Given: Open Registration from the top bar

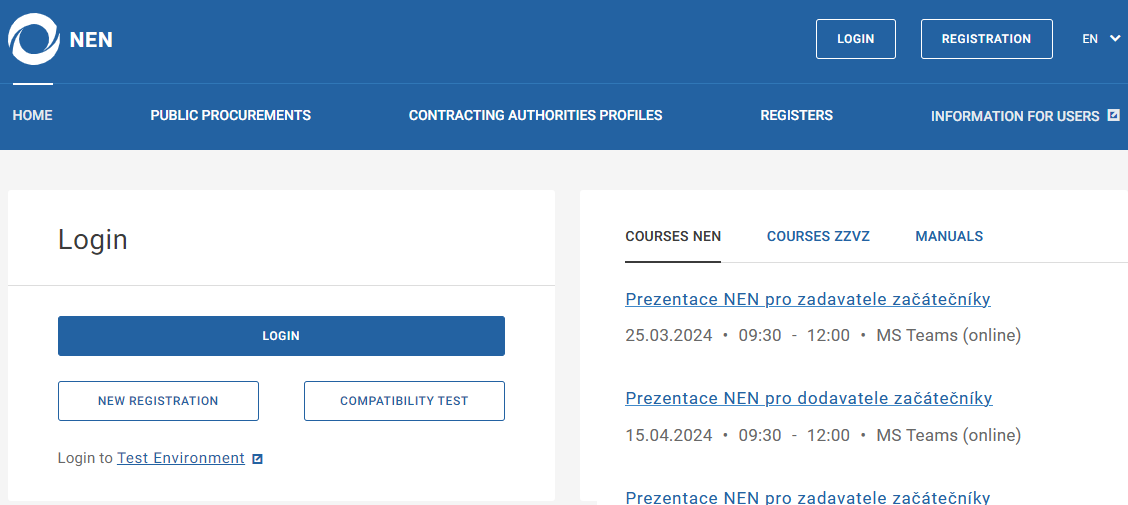Looking at the screenshot, I should coord(986,39).
